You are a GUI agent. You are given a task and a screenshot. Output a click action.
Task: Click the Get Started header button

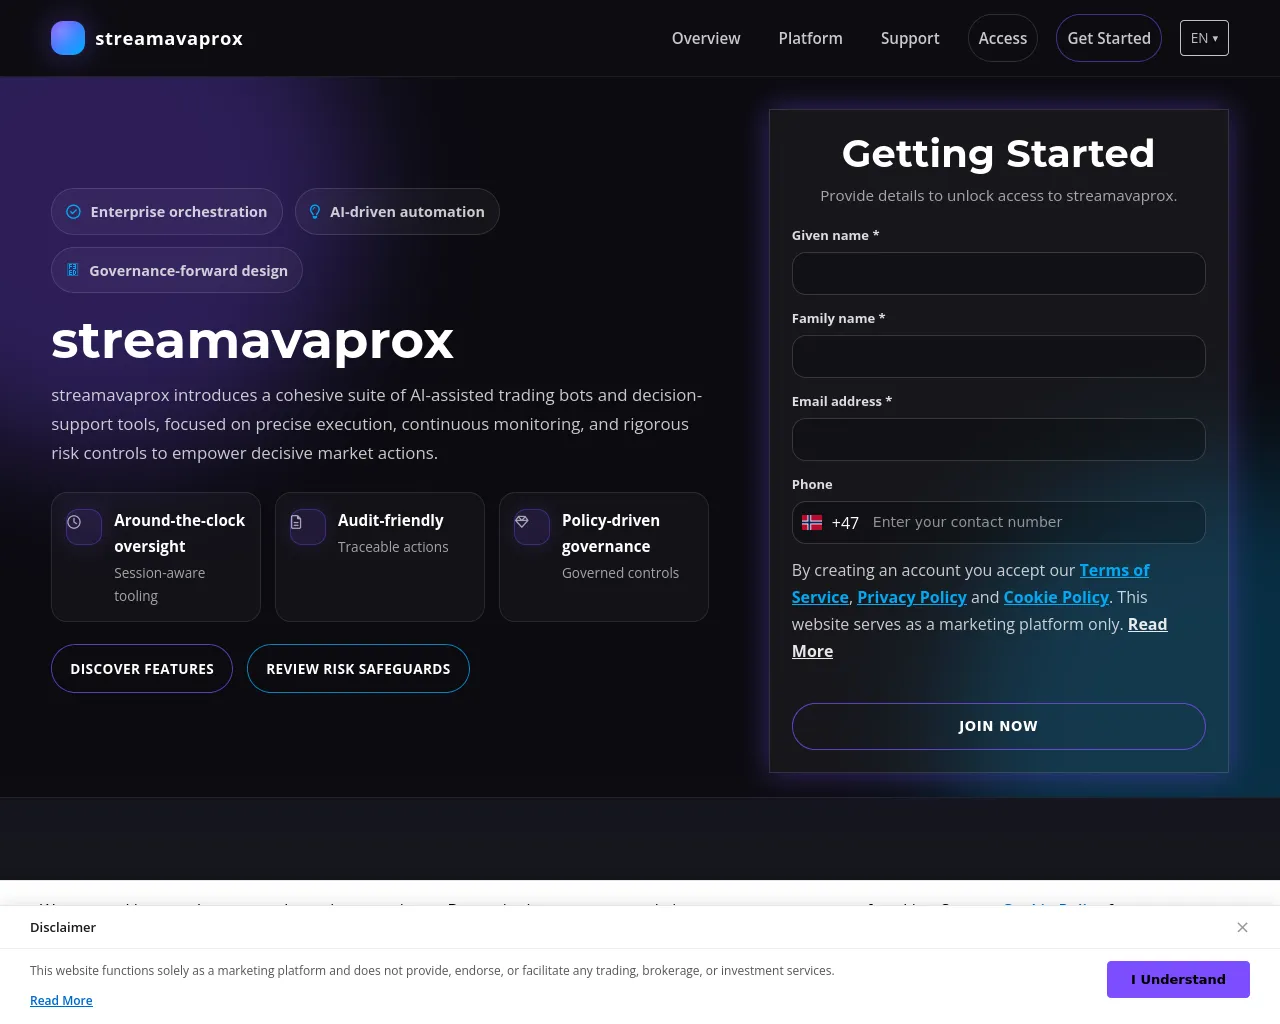tap(1109, 38)
